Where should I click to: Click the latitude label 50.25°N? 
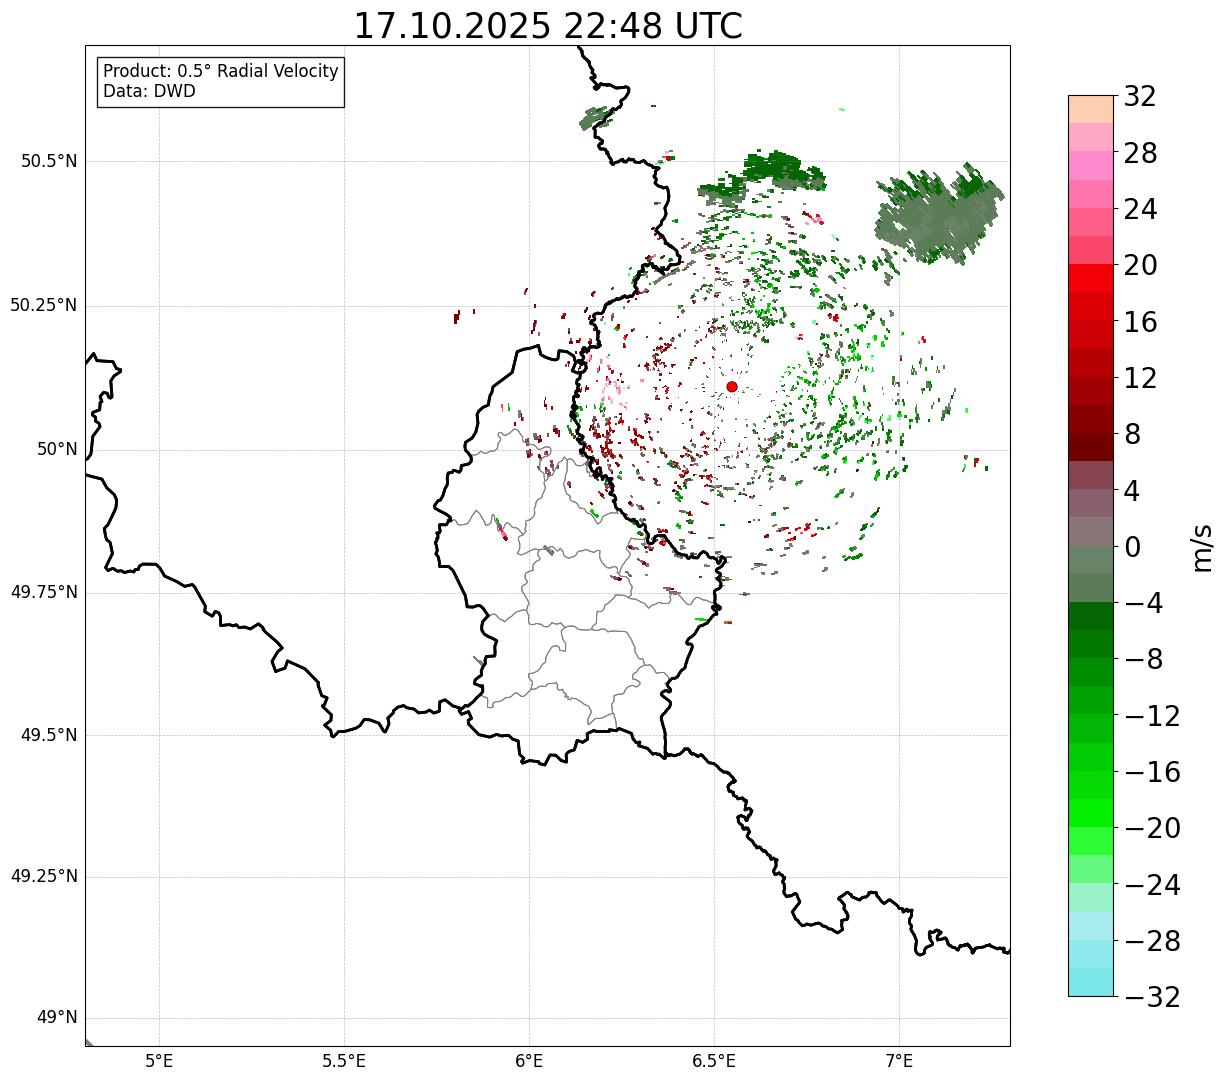43,305
